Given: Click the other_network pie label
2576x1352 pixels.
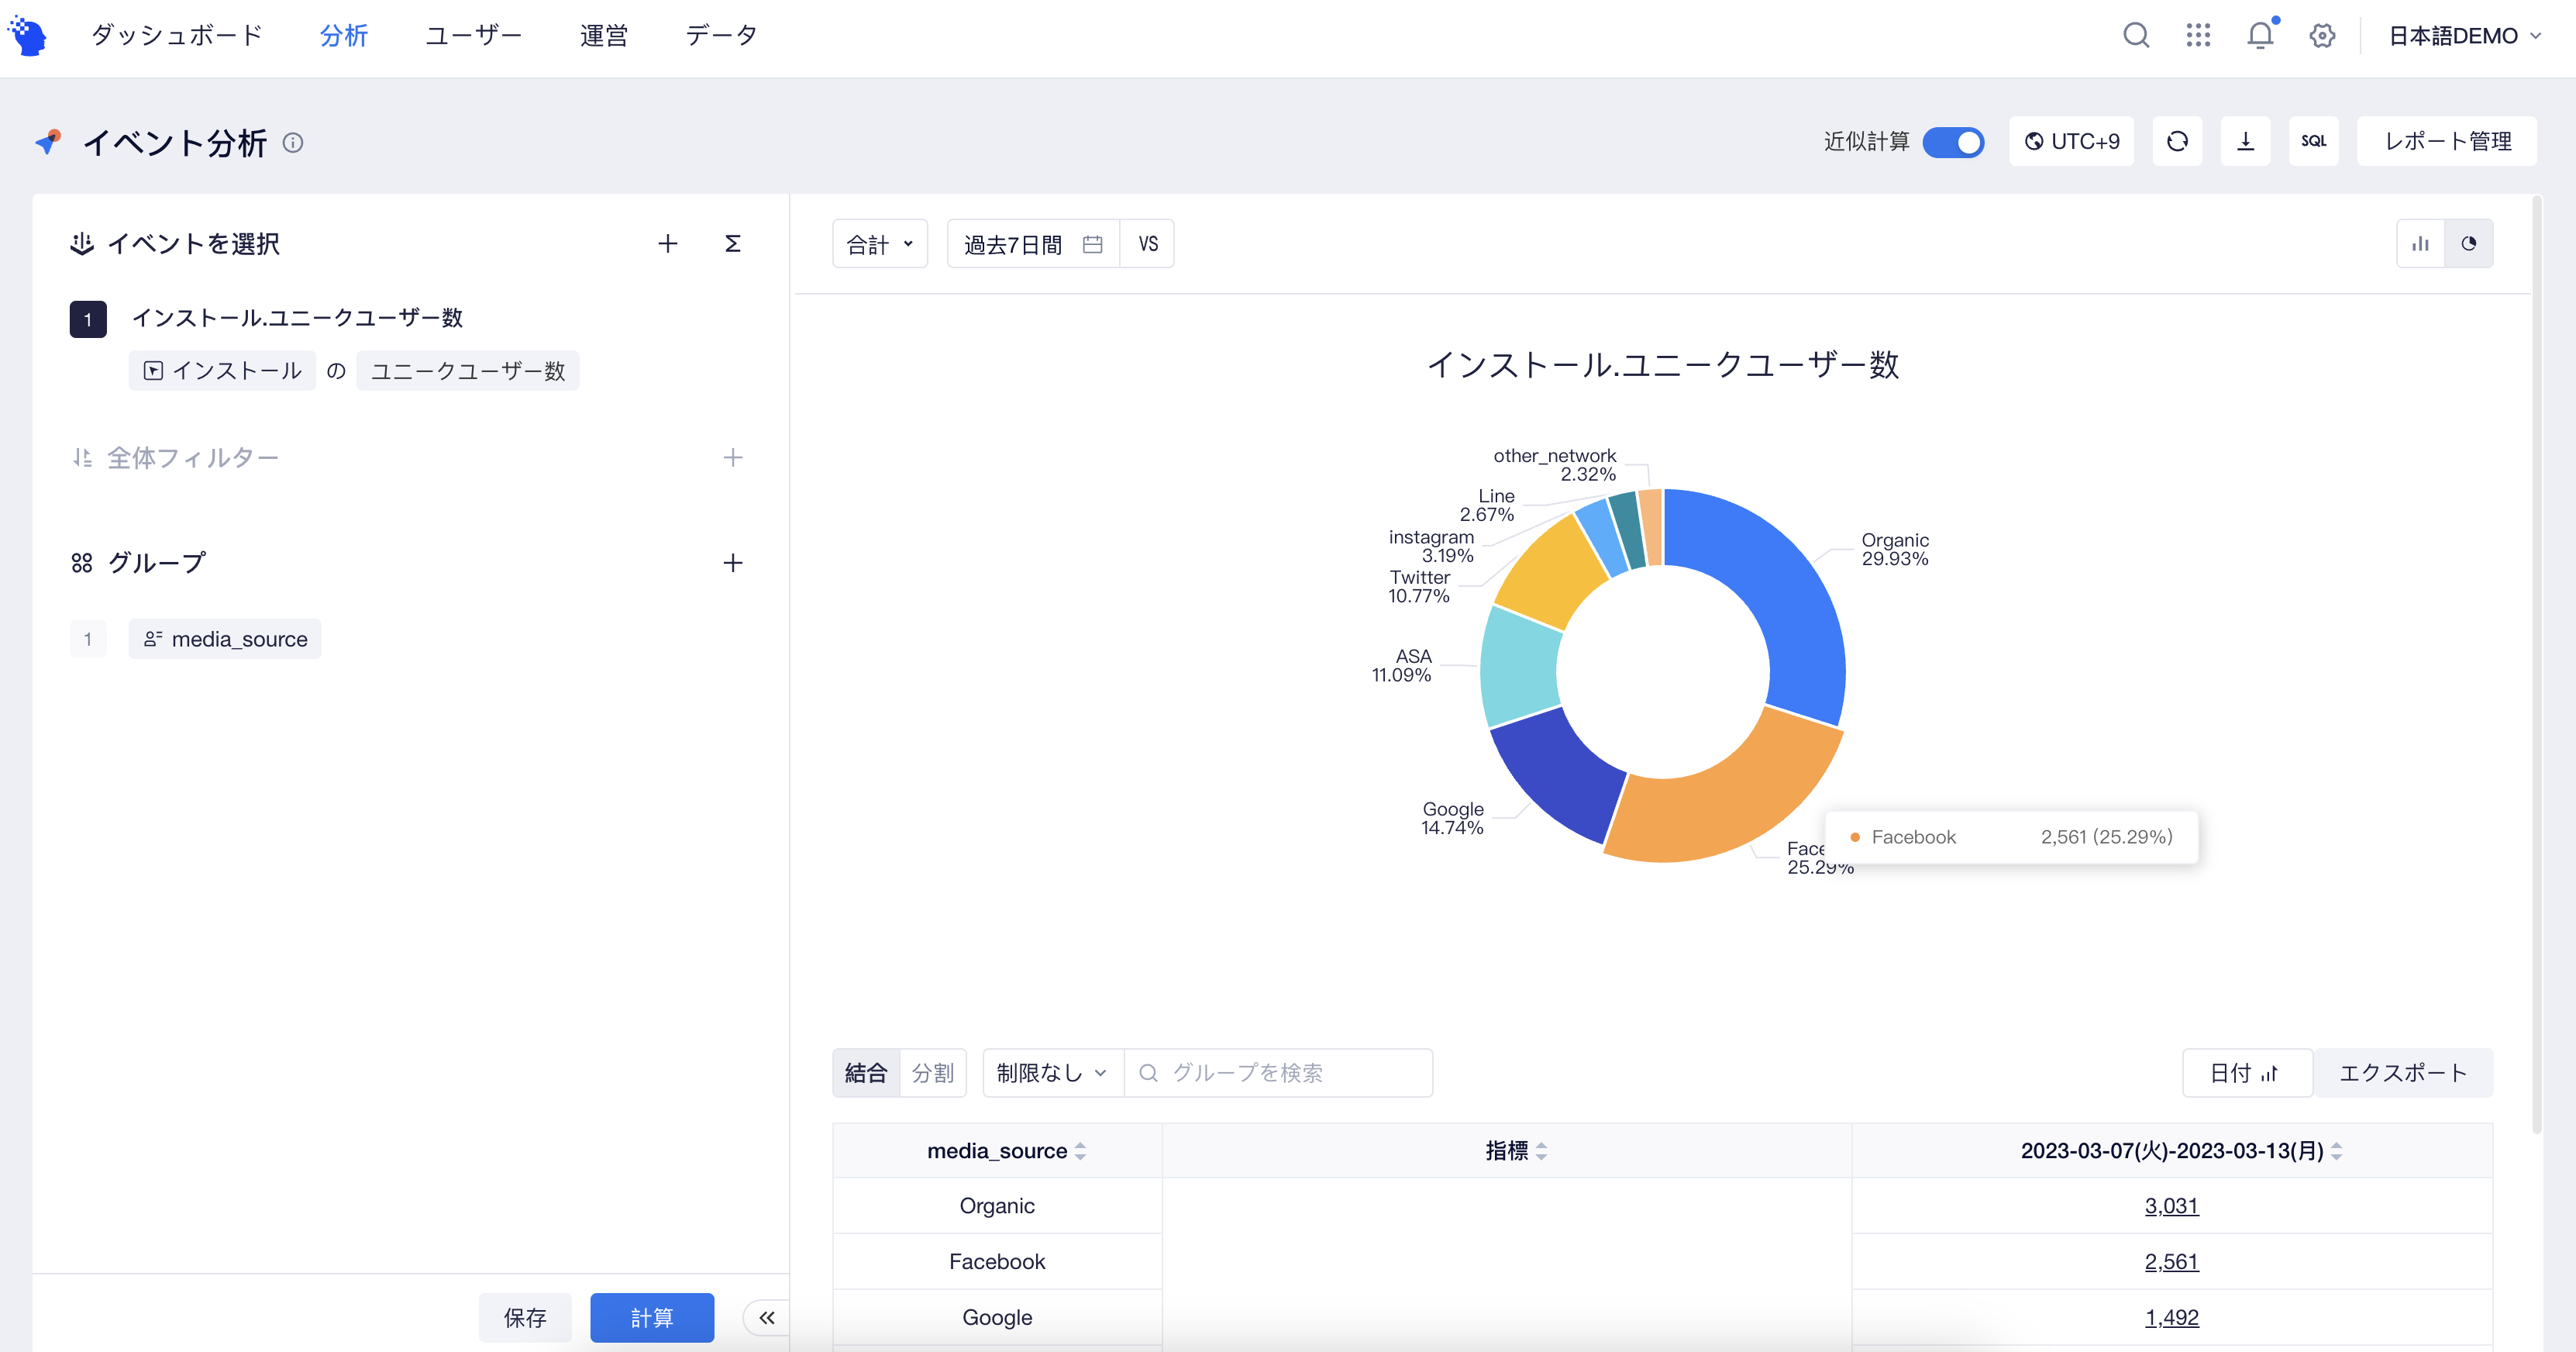Looking at the screenshot, I should (1555, 465).
